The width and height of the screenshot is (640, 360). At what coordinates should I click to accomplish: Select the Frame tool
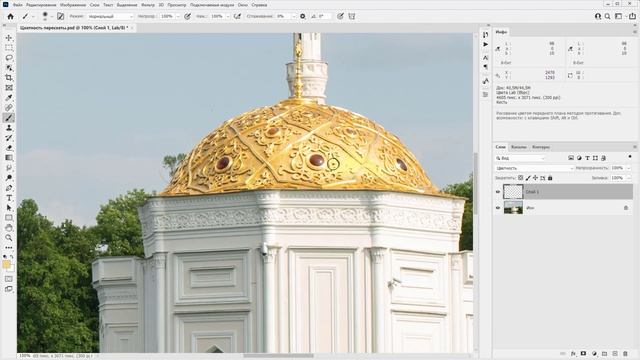(9, 88)
